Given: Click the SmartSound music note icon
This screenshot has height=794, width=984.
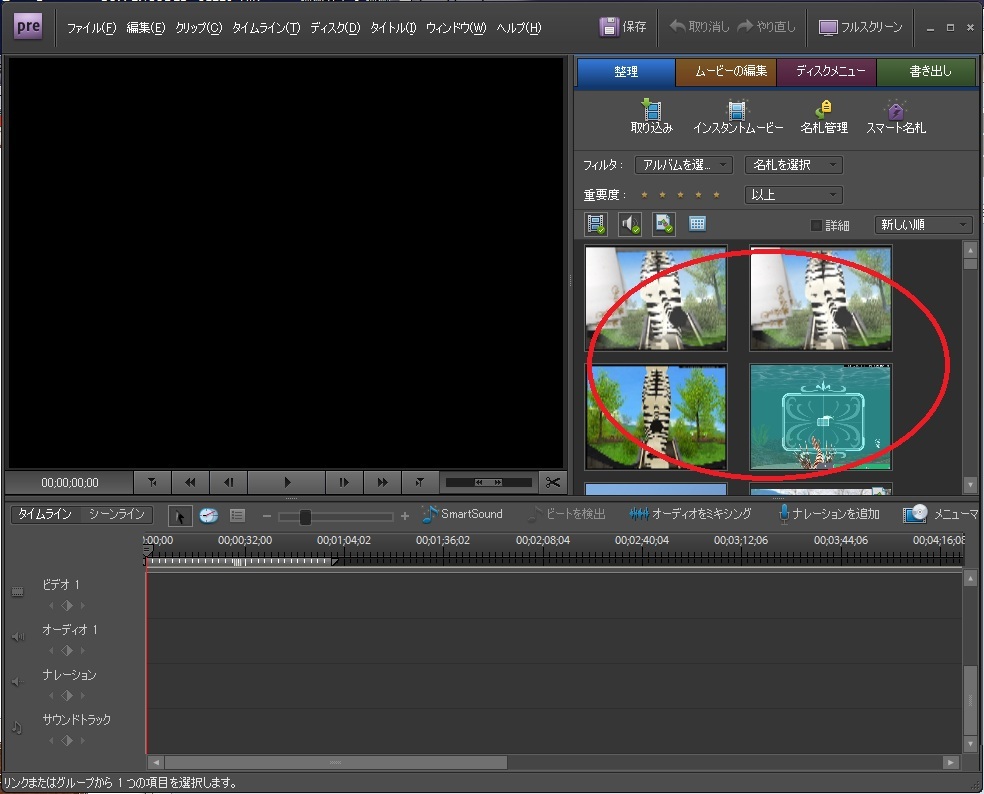Looking at the screenshot, I should [x=430, y=514].
